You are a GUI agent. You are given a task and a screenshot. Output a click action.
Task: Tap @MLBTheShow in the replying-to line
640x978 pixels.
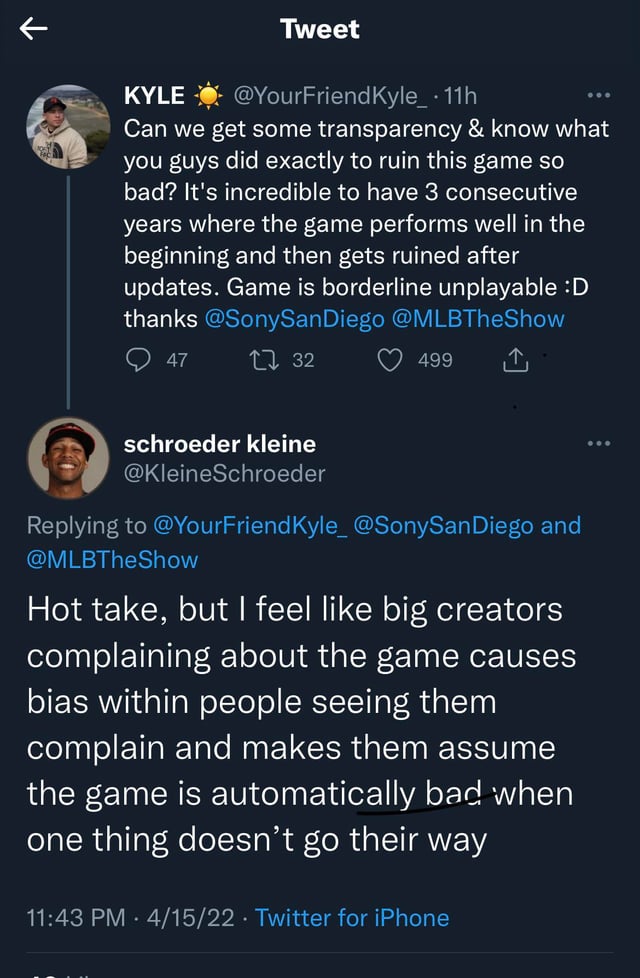point(112,559)
